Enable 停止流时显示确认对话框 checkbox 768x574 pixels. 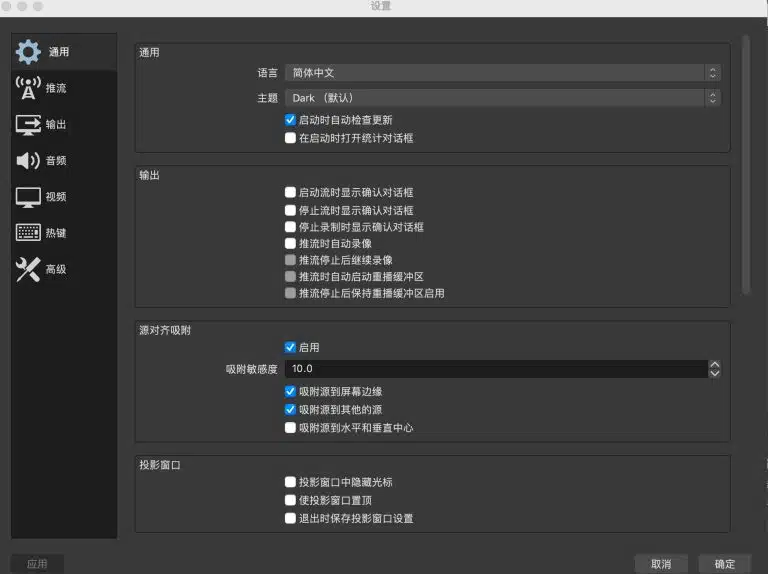(x=290, y=210)
